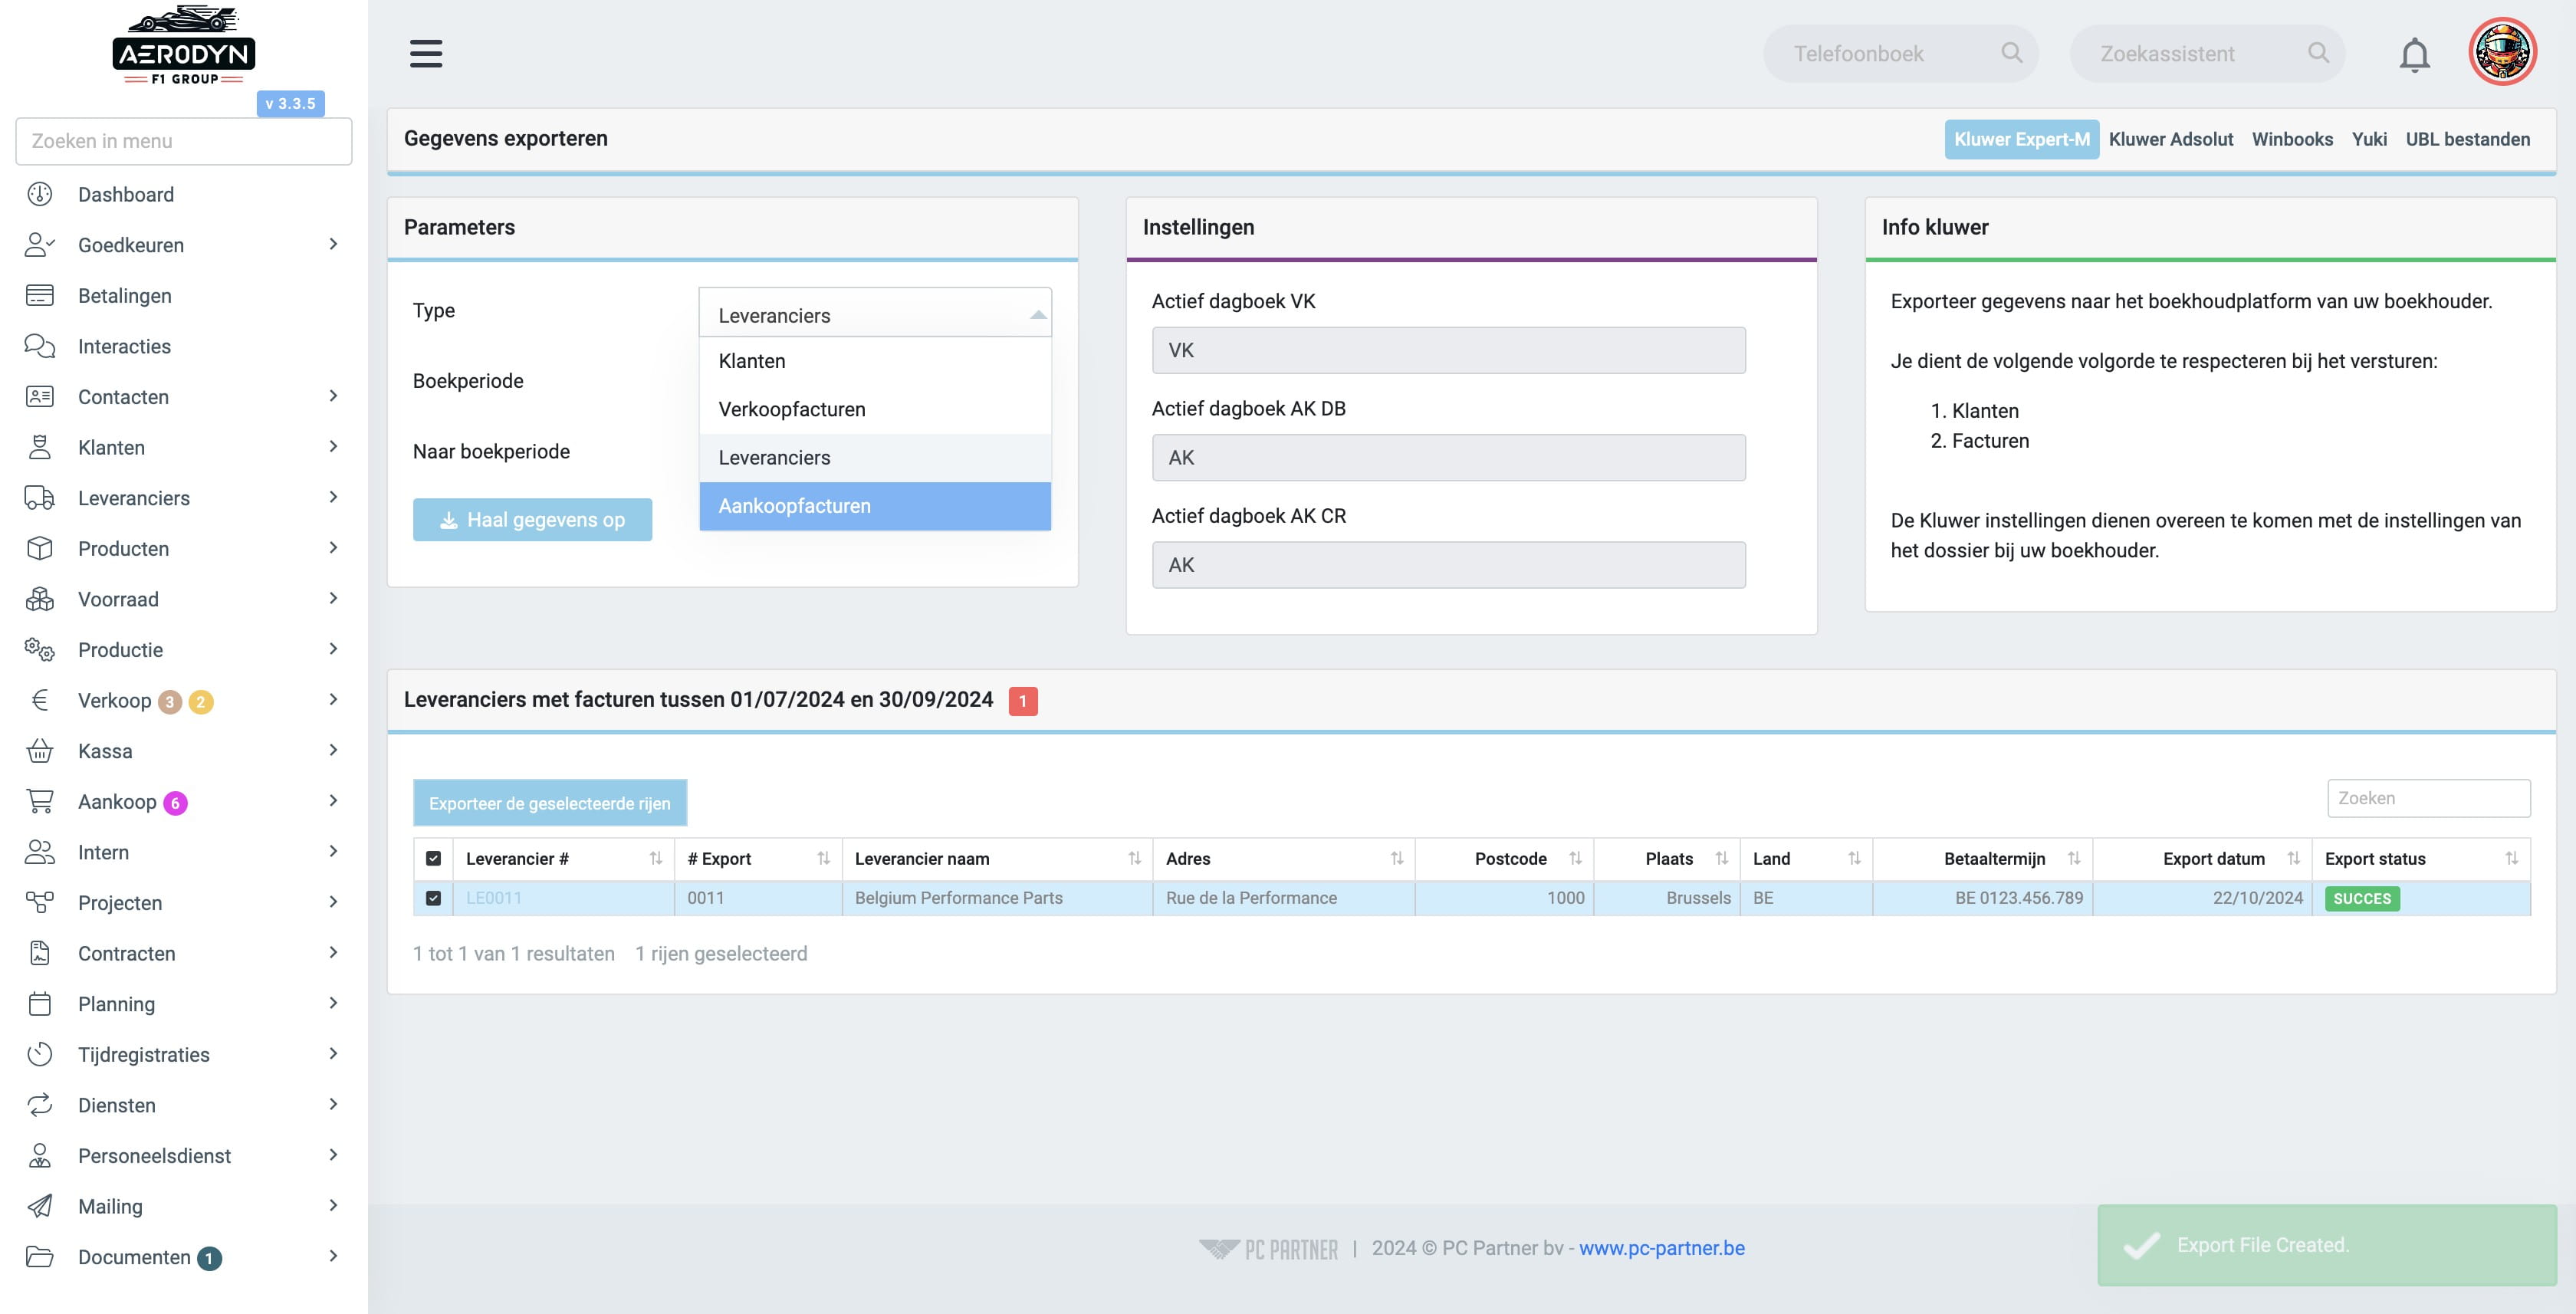The image size is (2576, 1314).
Task: Open supplier link LE0011
Action: (x=494, y=898)
